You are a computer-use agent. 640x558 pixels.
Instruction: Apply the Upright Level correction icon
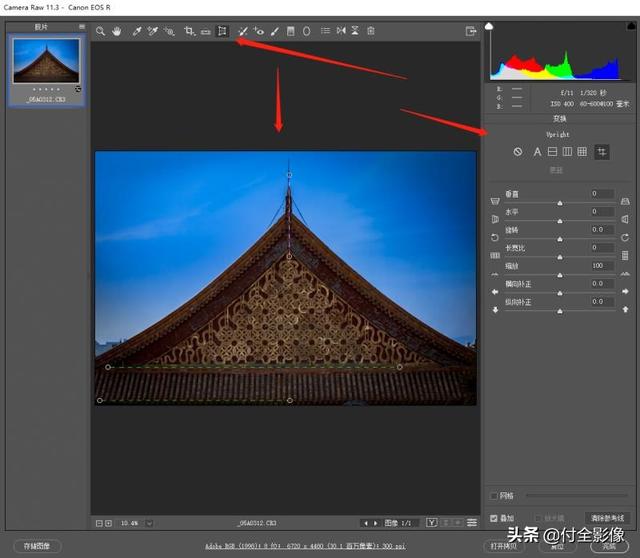[x=551, y=152]
